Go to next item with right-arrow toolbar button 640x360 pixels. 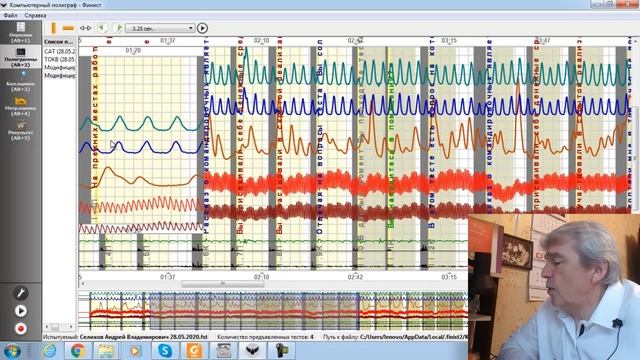[x=118, y=28]
